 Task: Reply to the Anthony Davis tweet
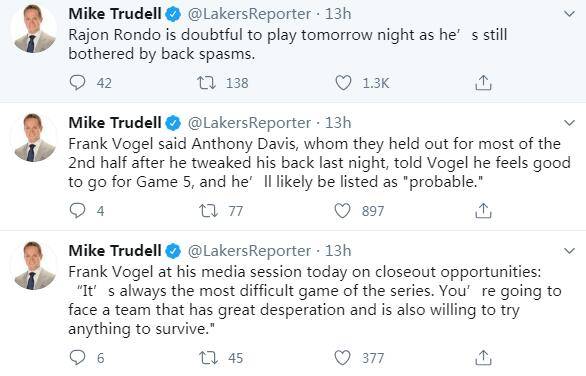(77, 210)
